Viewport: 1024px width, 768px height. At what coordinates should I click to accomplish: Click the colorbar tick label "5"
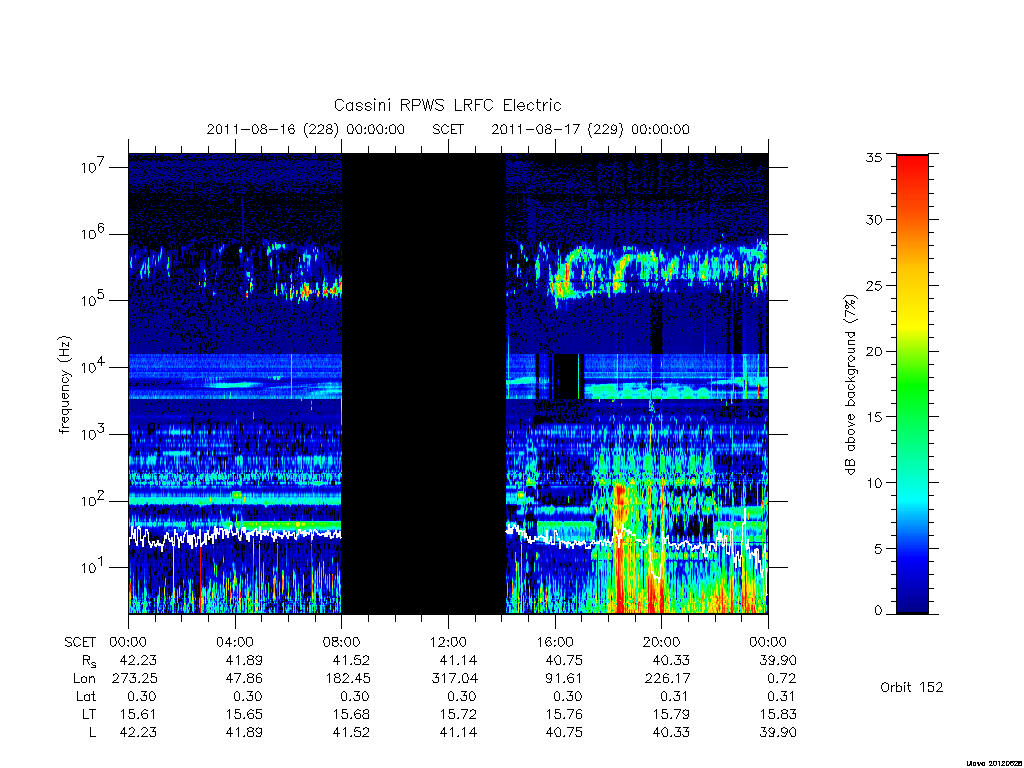(x=877, y=549)
